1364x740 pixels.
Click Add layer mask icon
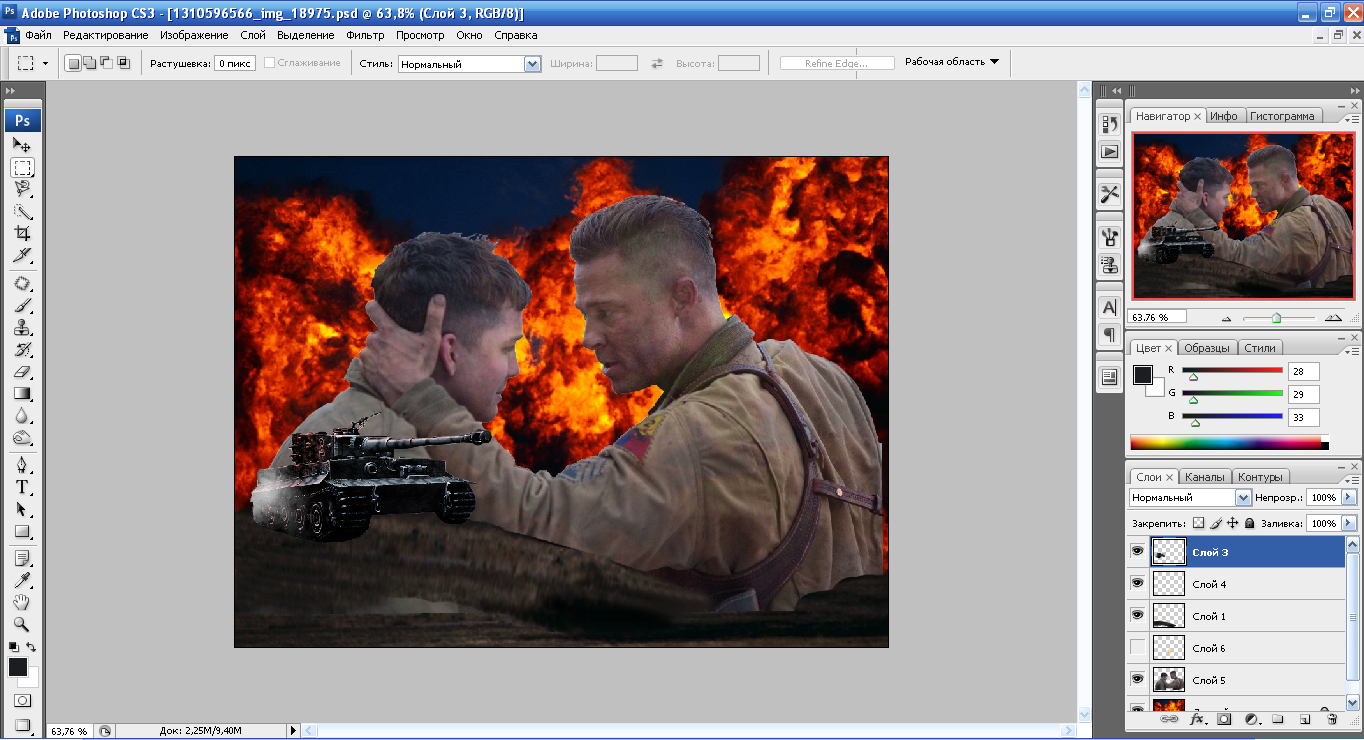point(1224,719)
